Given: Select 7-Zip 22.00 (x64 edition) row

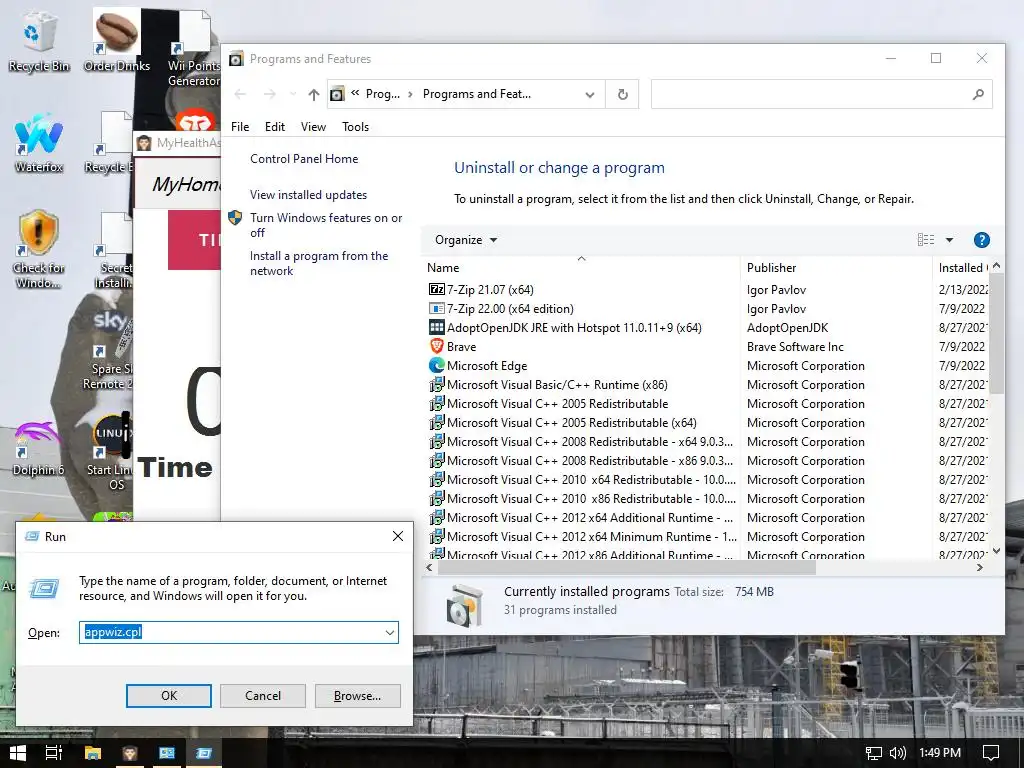Looking at the screenshot, I should tap(707, 308).
